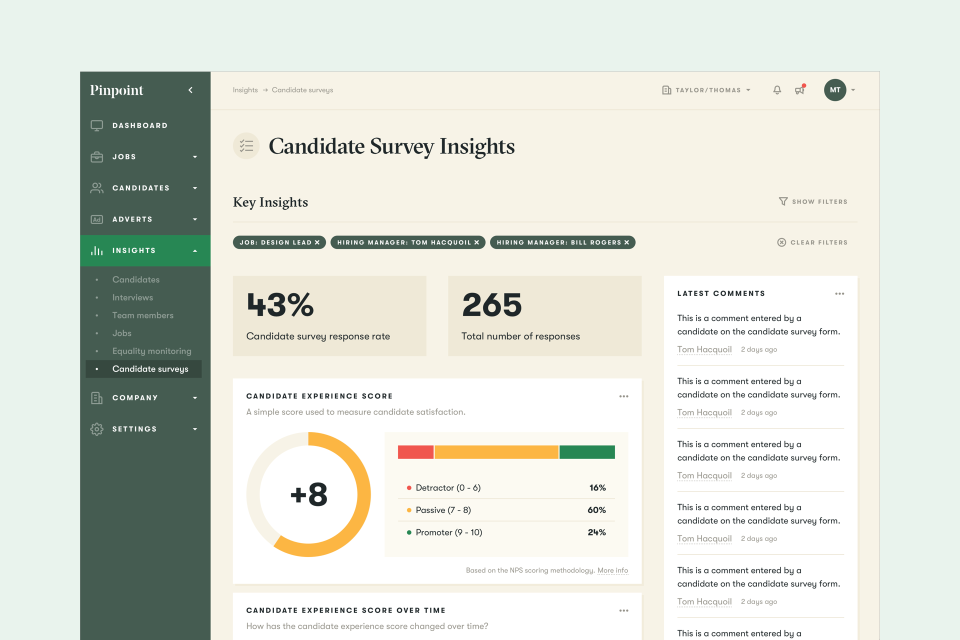Remove the Job: Design Lead filter chip

click(317, 243)
